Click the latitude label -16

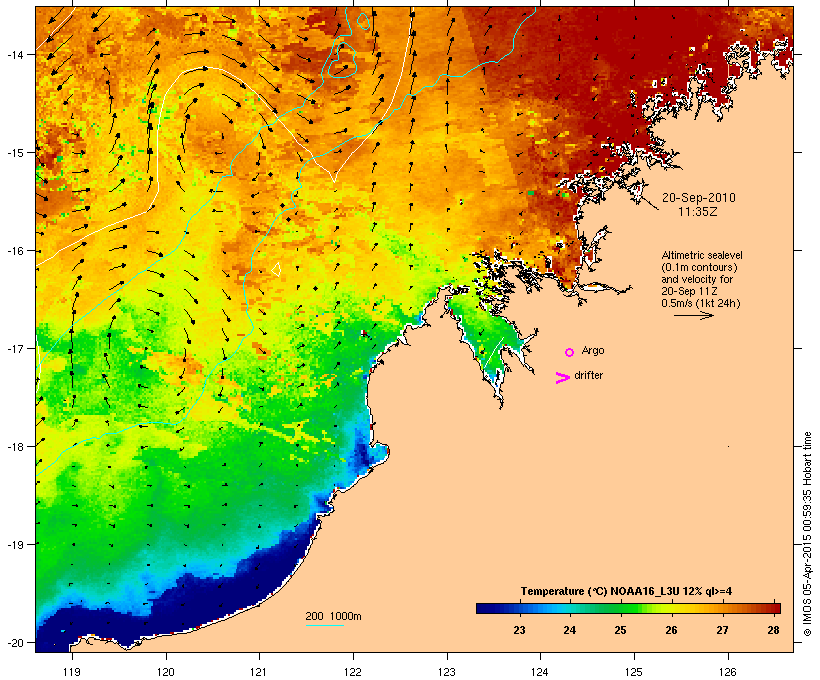[x=15, y=251]
